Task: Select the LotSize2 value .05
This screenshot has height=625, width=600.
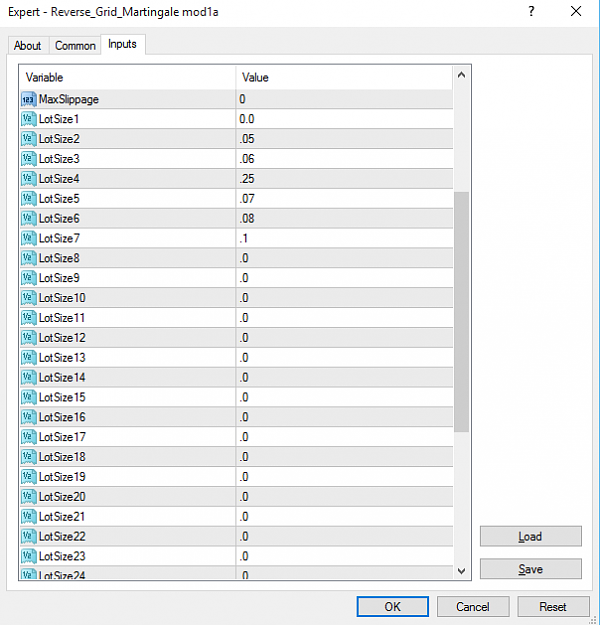Action: click(344, 139)
